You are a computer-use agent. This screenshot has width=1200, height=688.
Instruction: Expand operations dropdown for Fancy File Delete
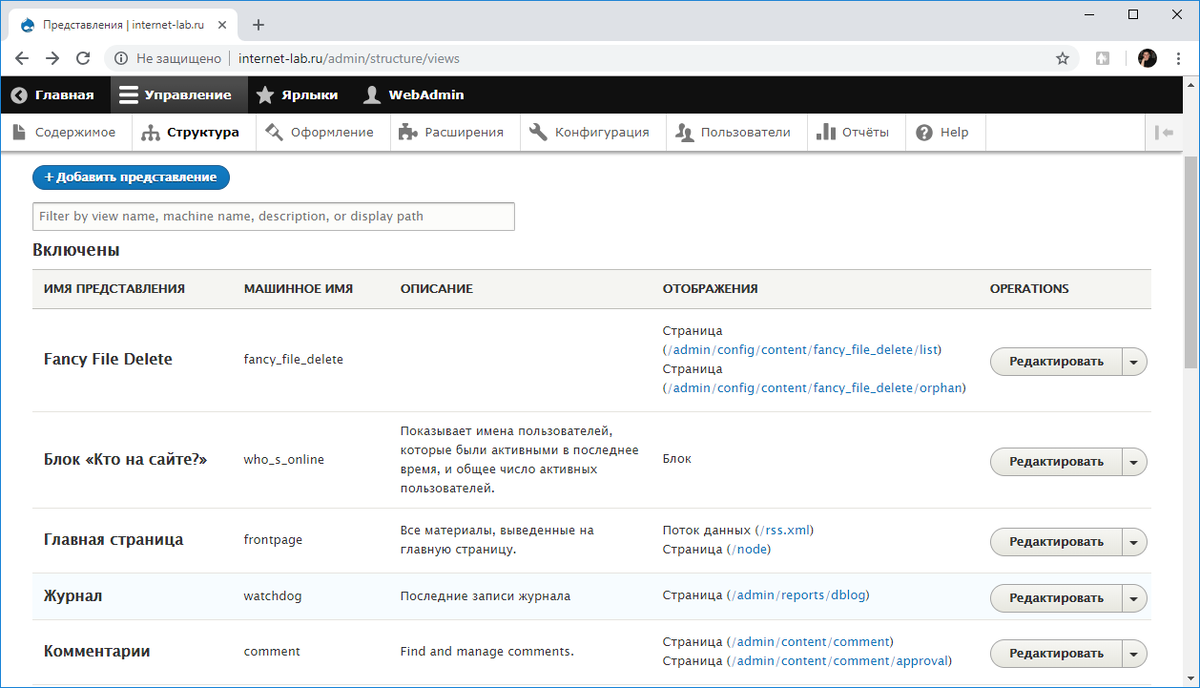pyautogui.click(x=1133, y=362)
